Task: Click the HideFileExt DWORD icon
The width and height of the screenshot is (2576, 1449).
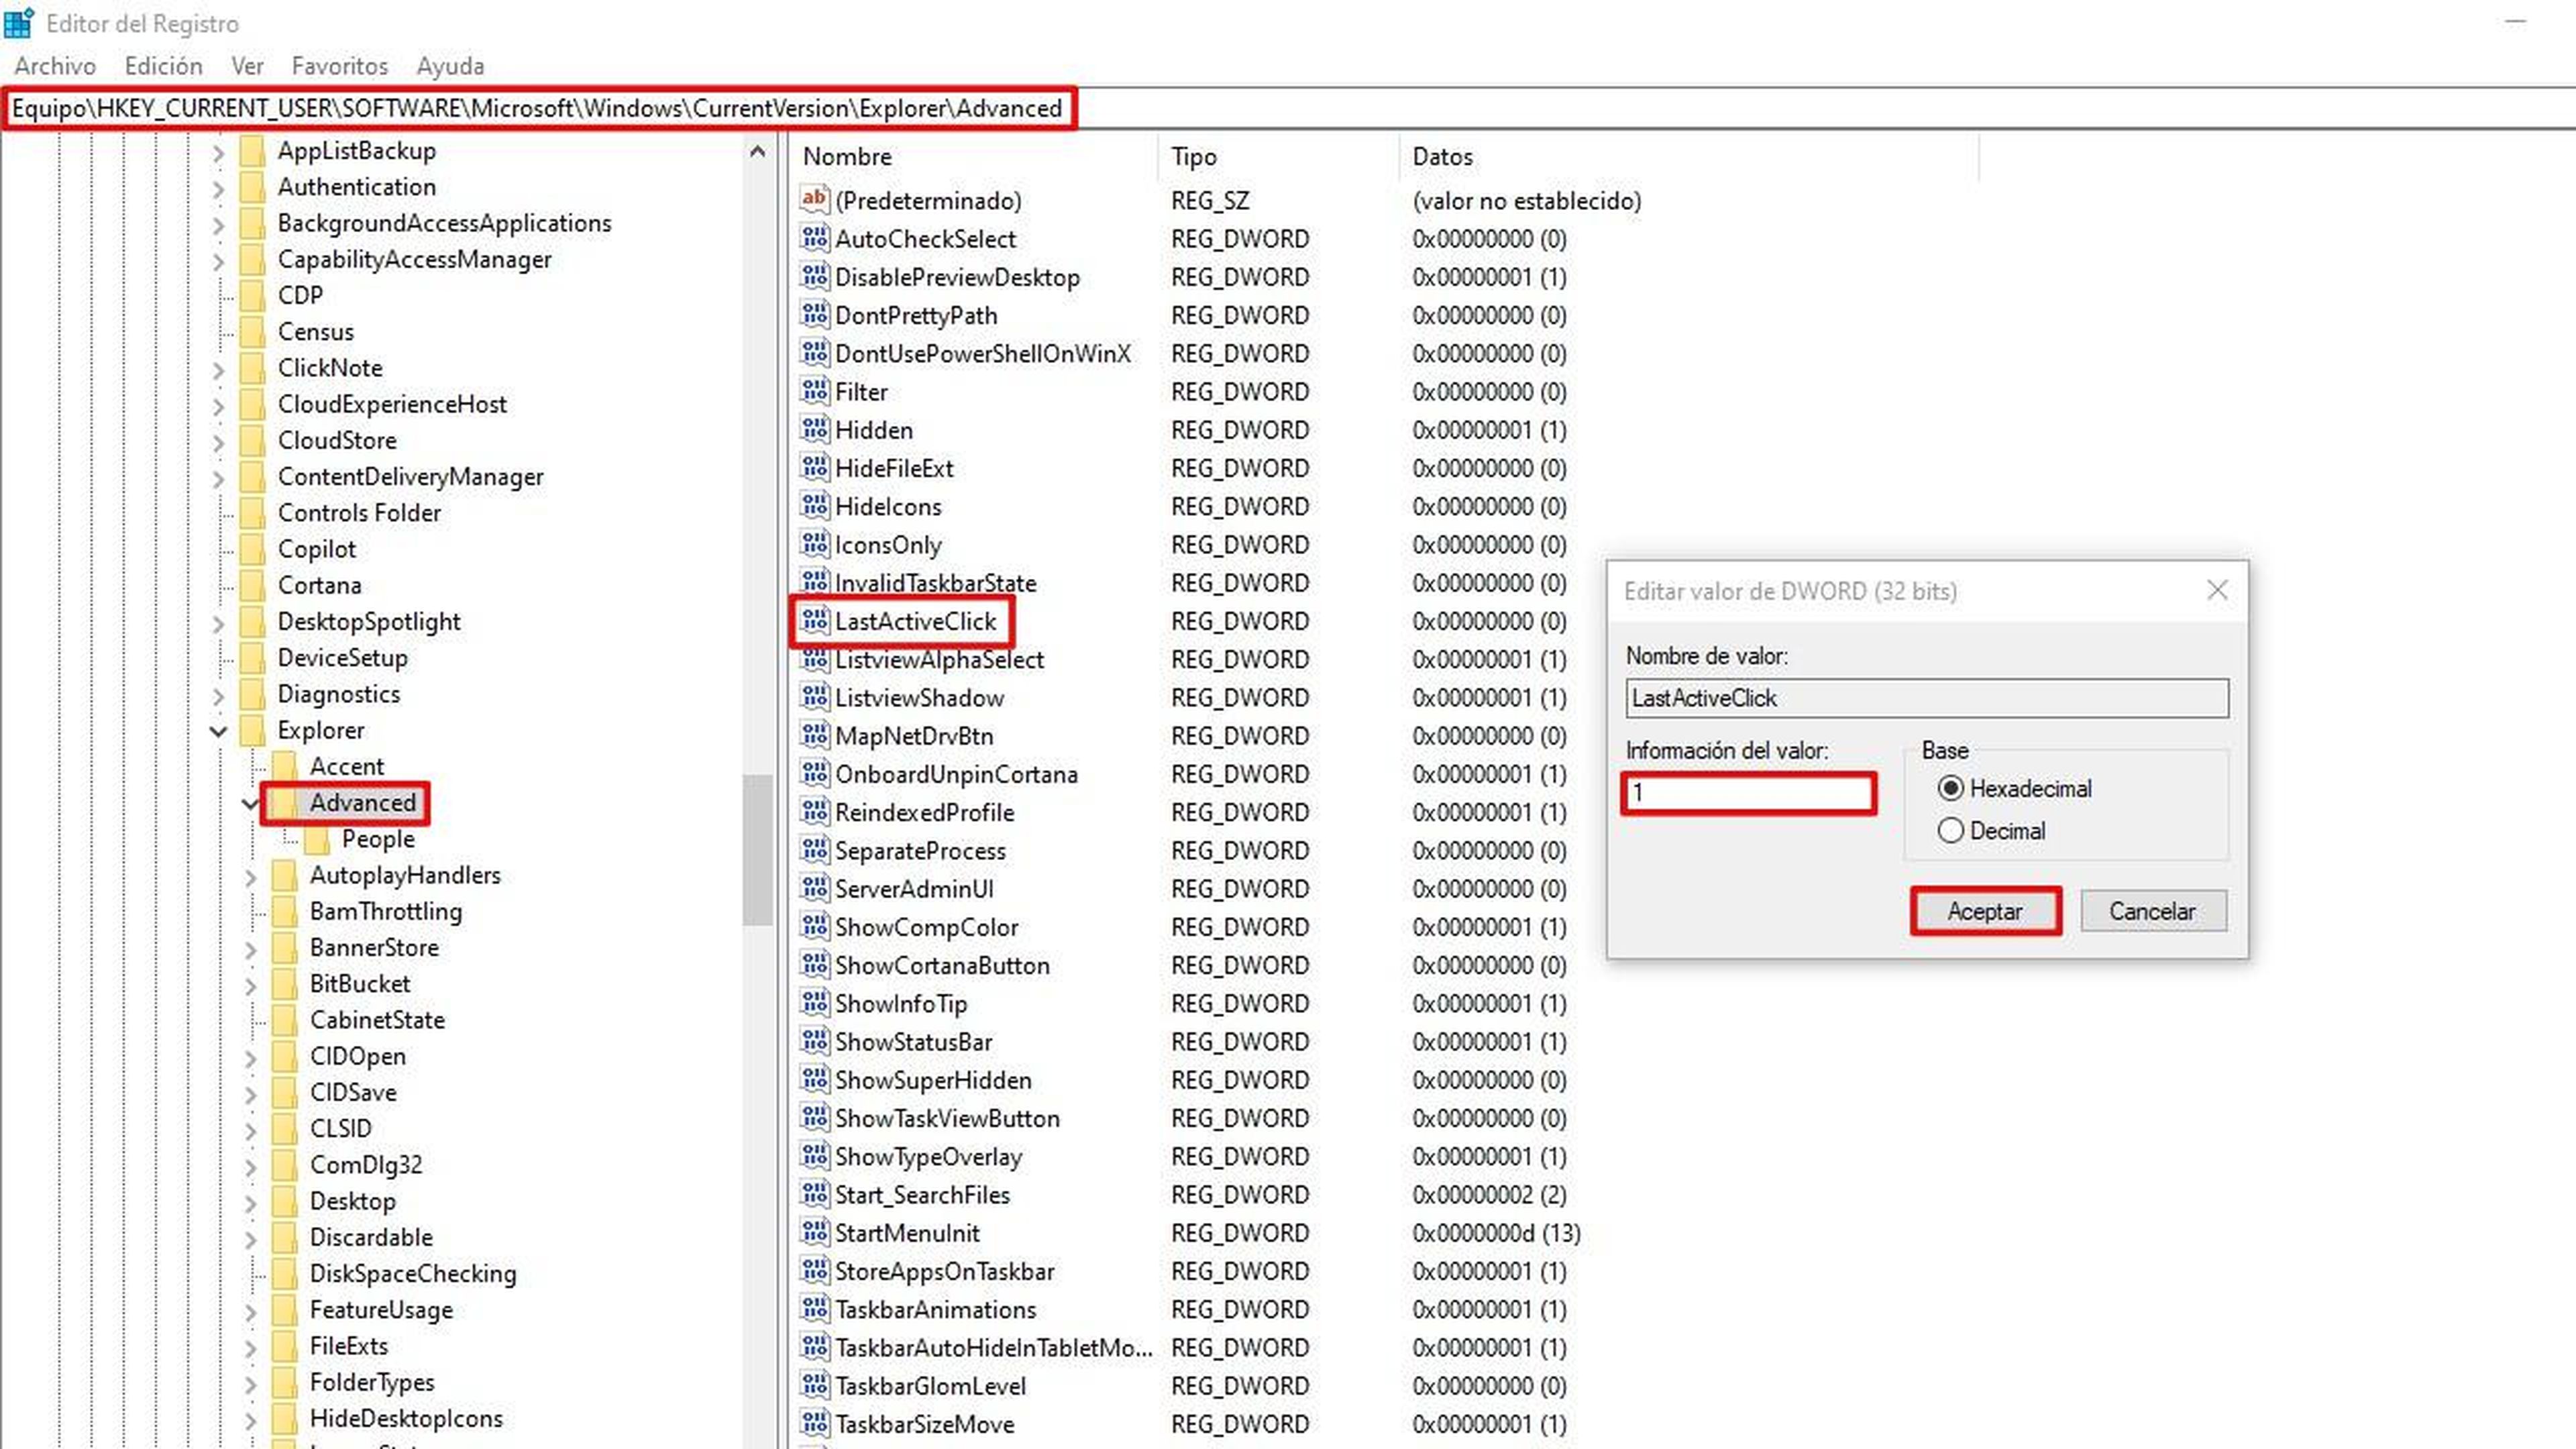Action: point(814,468)
